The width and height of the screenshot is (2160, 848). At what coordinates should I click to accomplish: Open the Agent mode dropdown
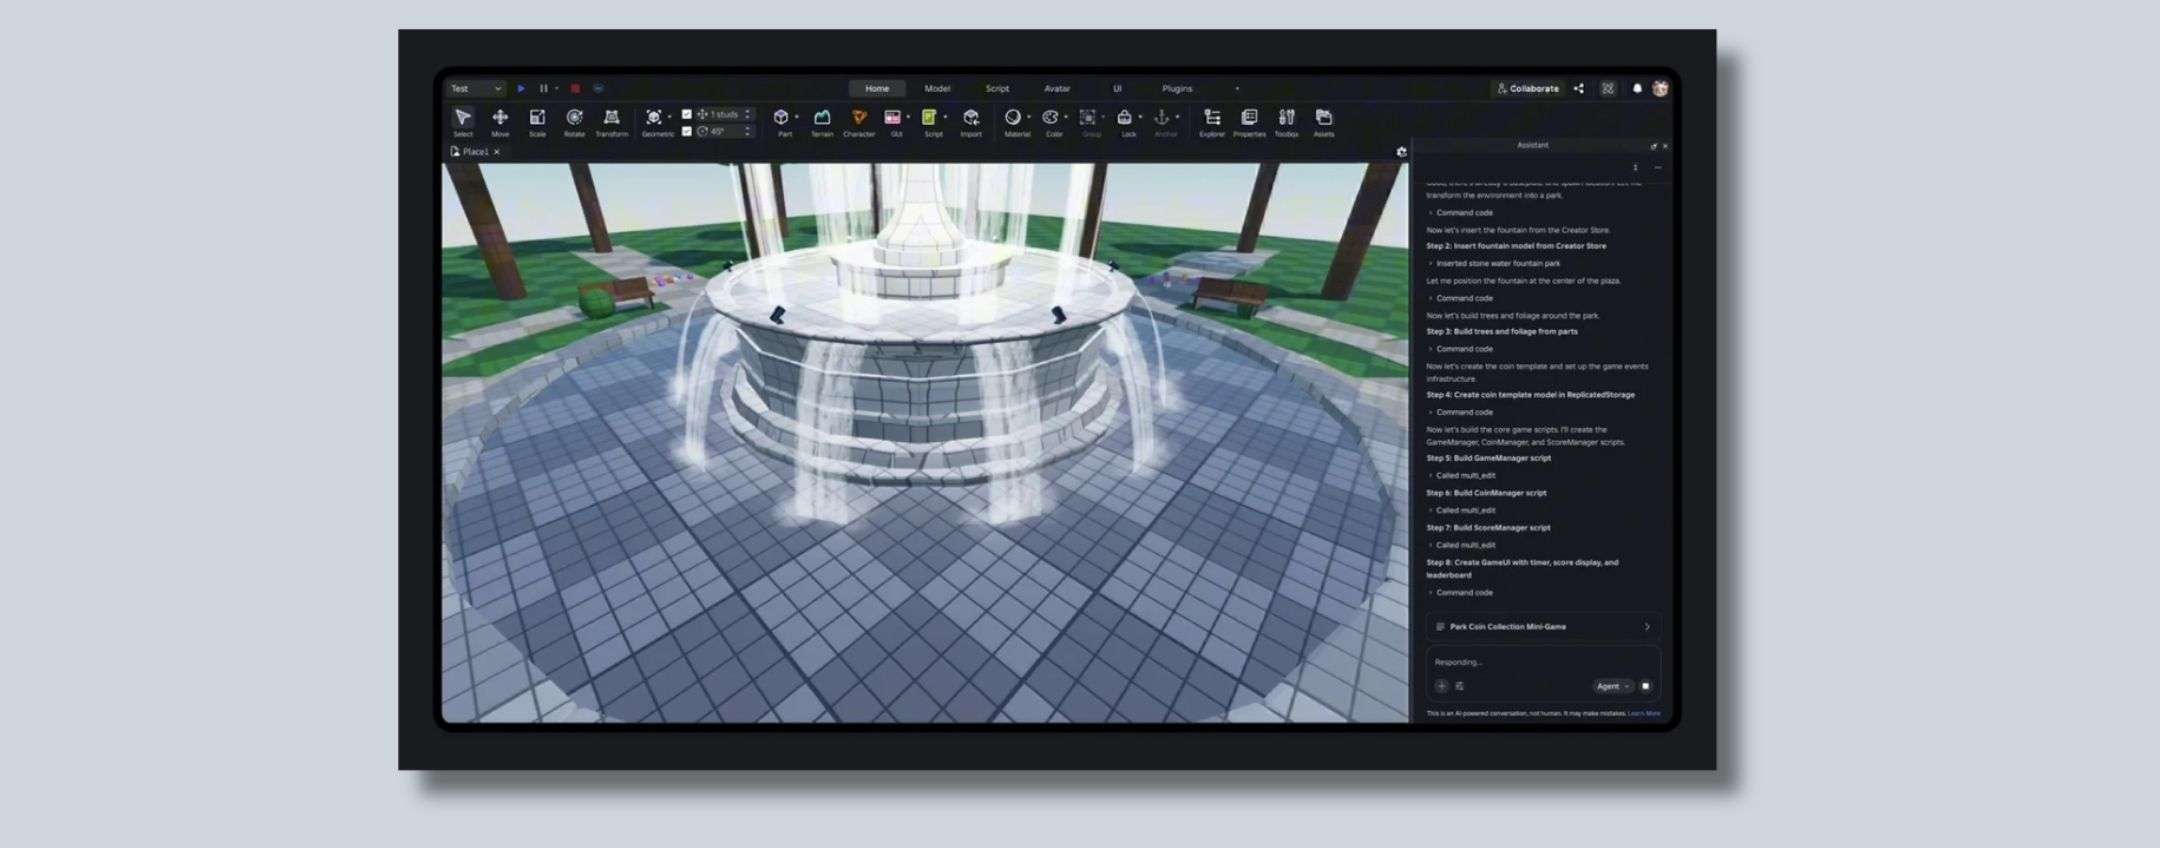tap(1613, 686)
